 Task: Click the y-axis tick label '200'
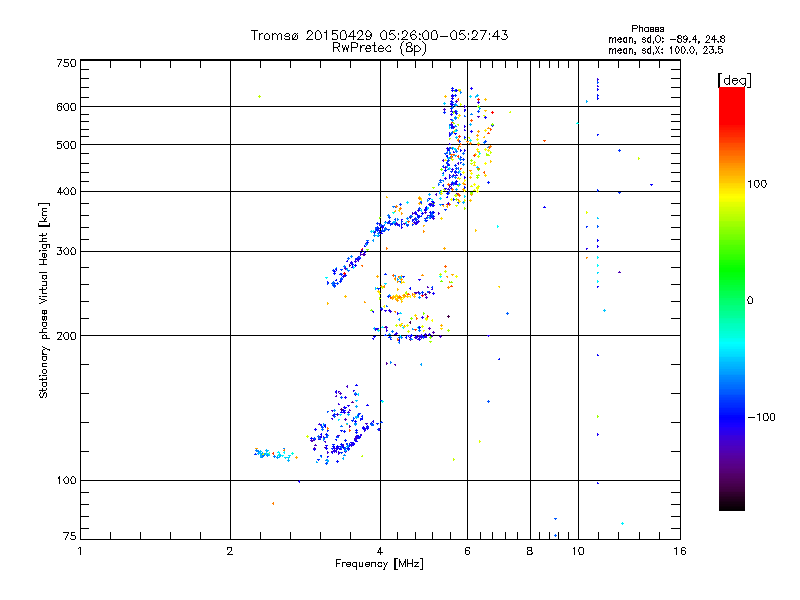click(66, 336)
